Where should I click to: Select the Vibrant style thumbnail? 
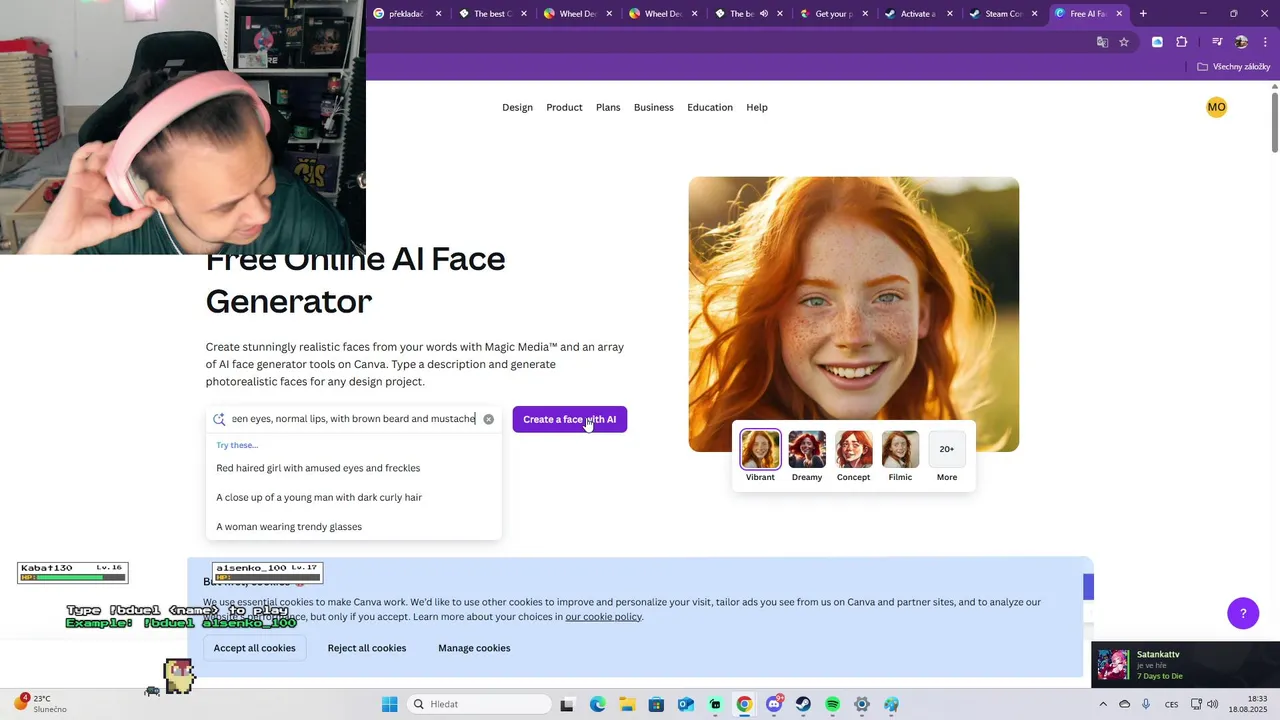point(760,450)
